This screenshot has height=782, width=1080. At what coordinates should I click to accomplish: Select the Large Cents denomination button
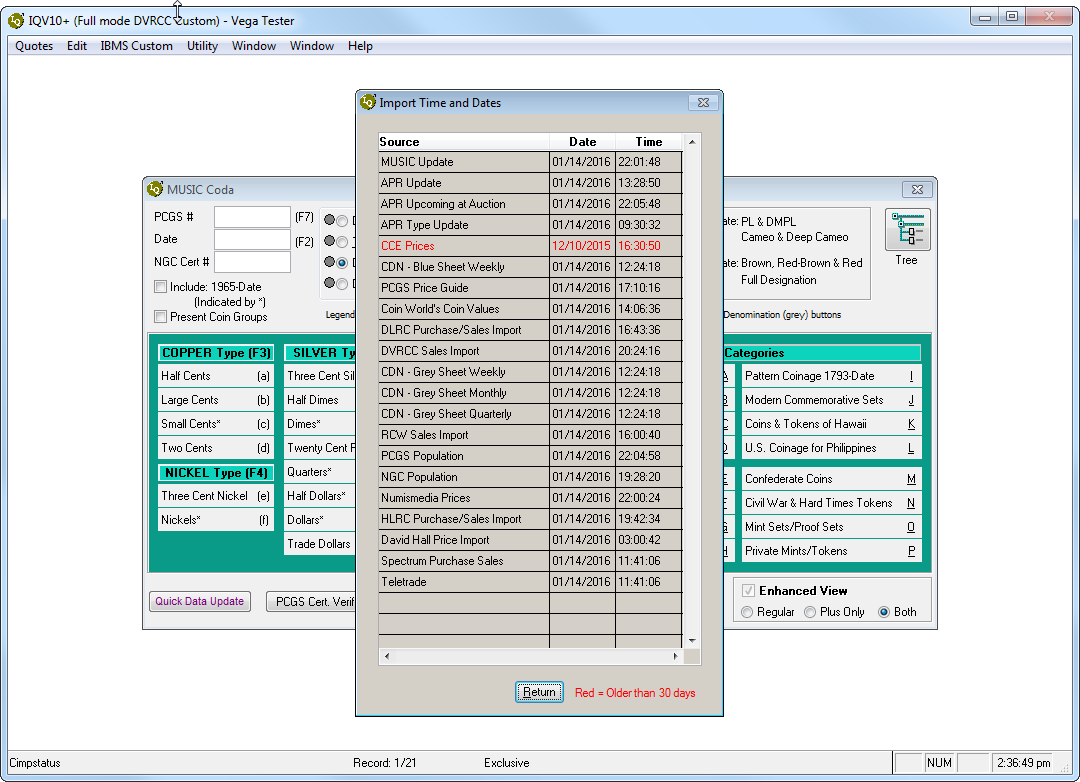(x=216, y=400)
